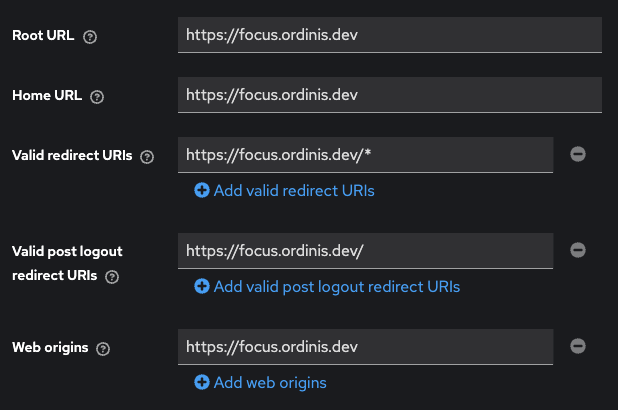Click the post logout redirect URI field
Viewport: 618px width, 410px height.
pyautogui.click(x=365, y=251)
